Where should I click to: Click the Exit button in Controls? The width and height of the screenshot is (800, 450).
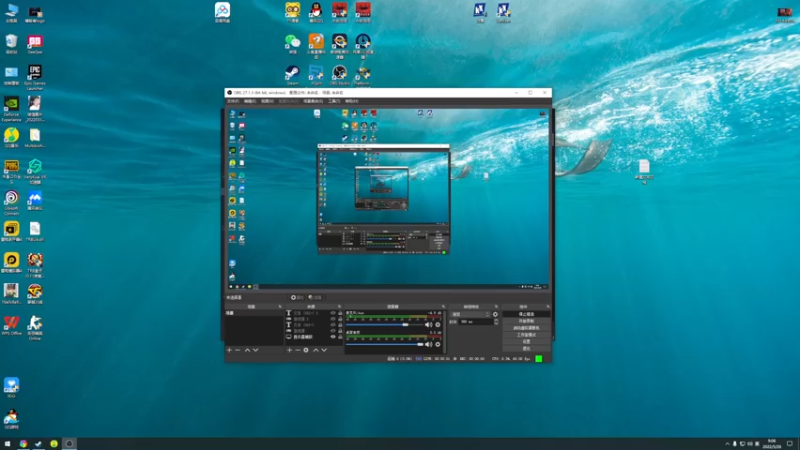[x=526, y=348]
